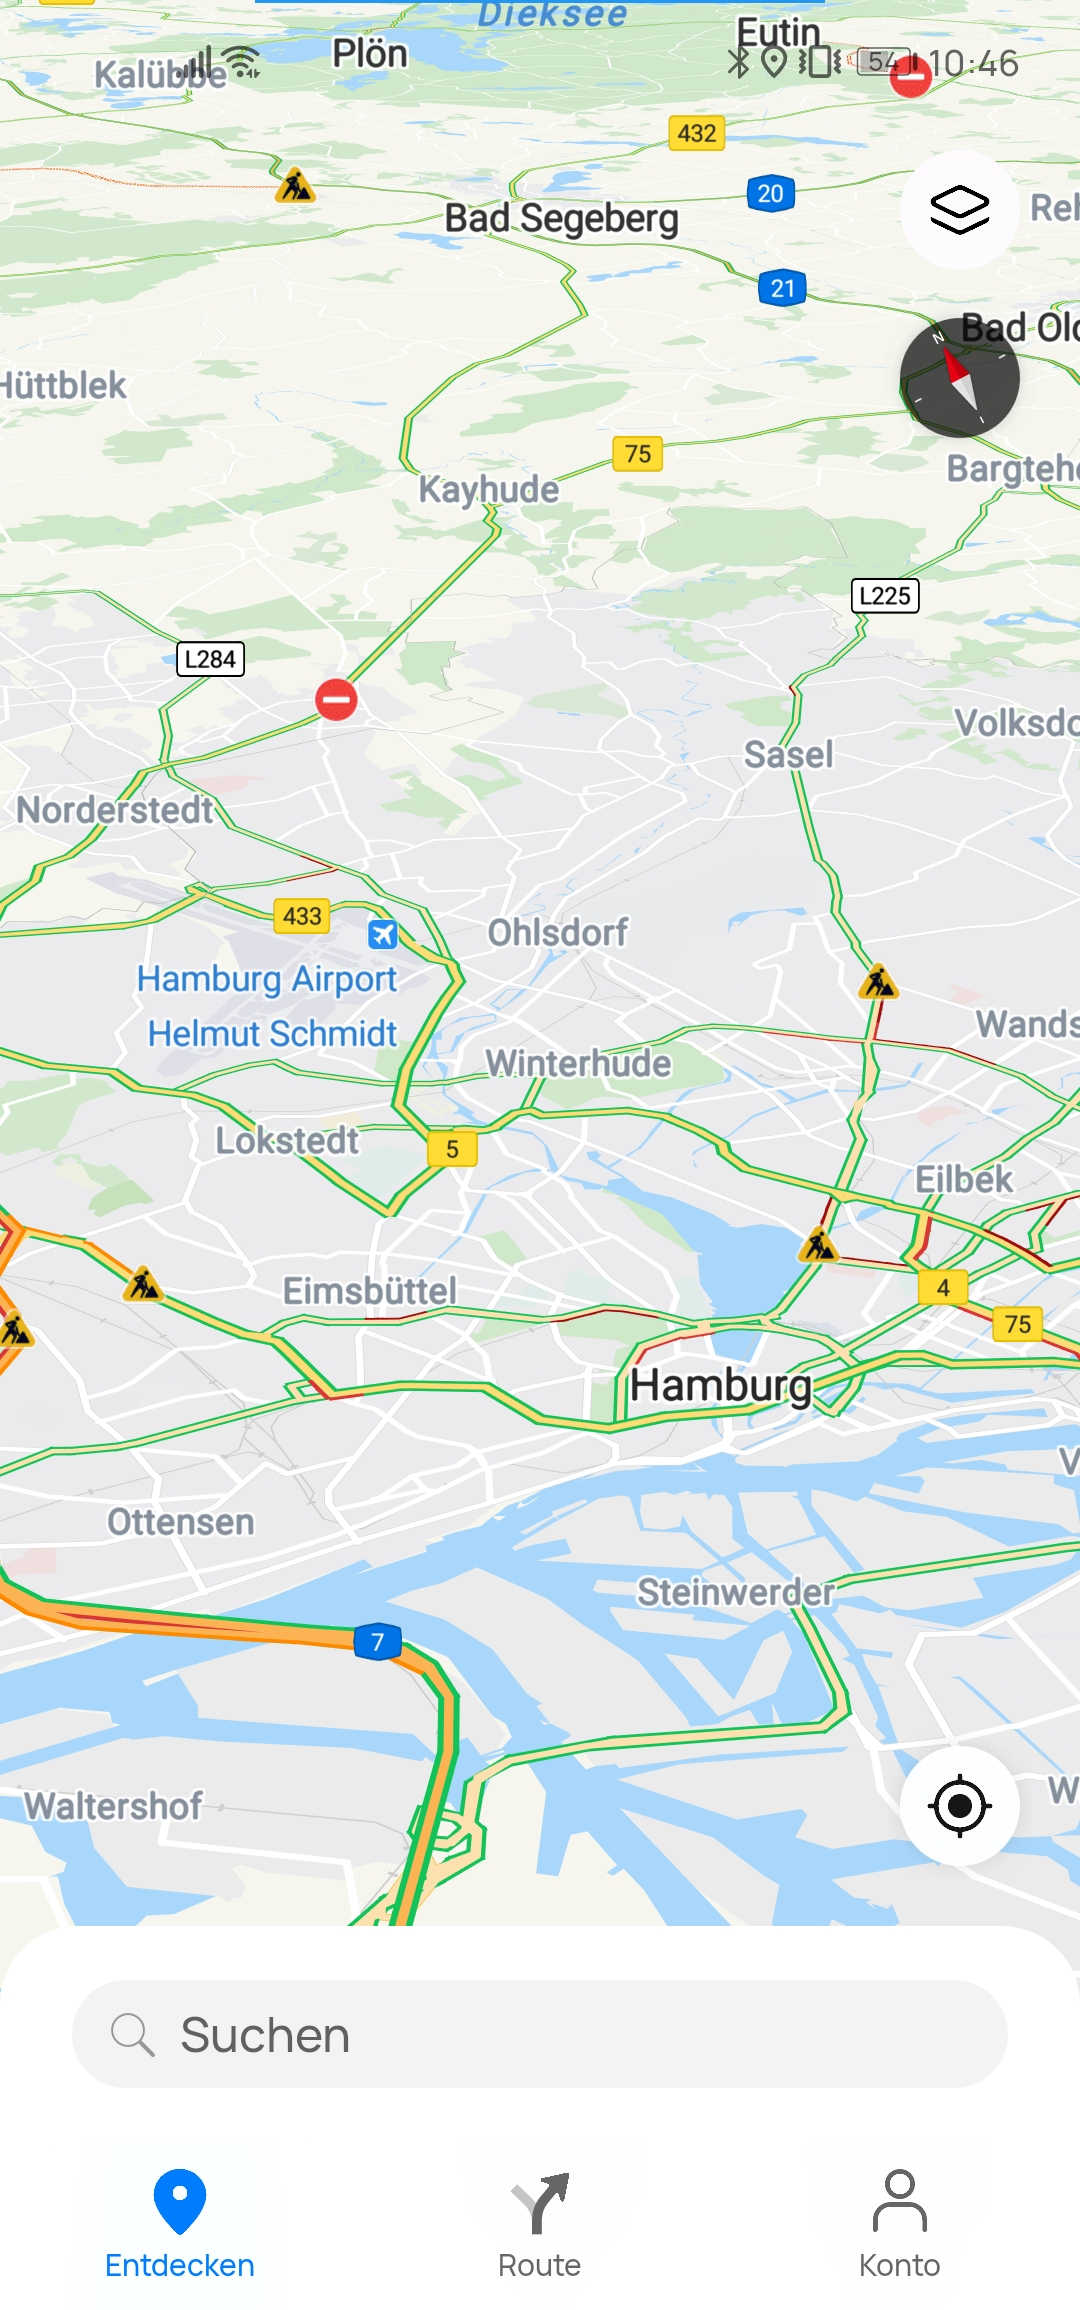Tap roadworks warning sign near Eilbek
Screen dimensions: 1080x2310
click(818, 1245)
